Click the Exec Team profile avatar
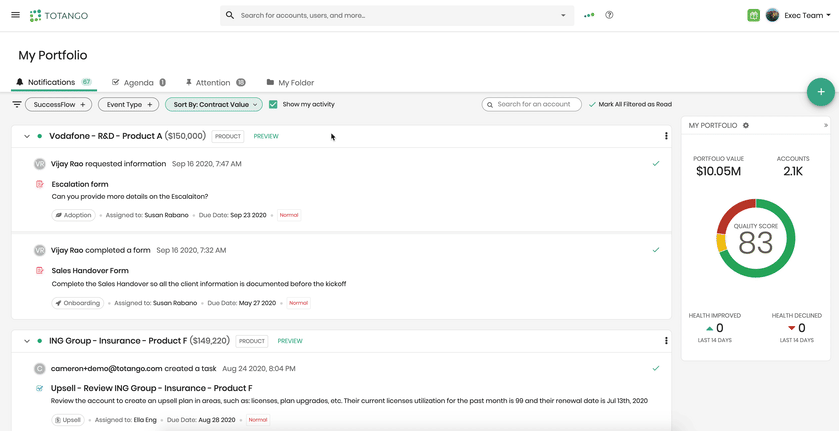This screenshot has height=431, width=839. (x=772, y=15)
